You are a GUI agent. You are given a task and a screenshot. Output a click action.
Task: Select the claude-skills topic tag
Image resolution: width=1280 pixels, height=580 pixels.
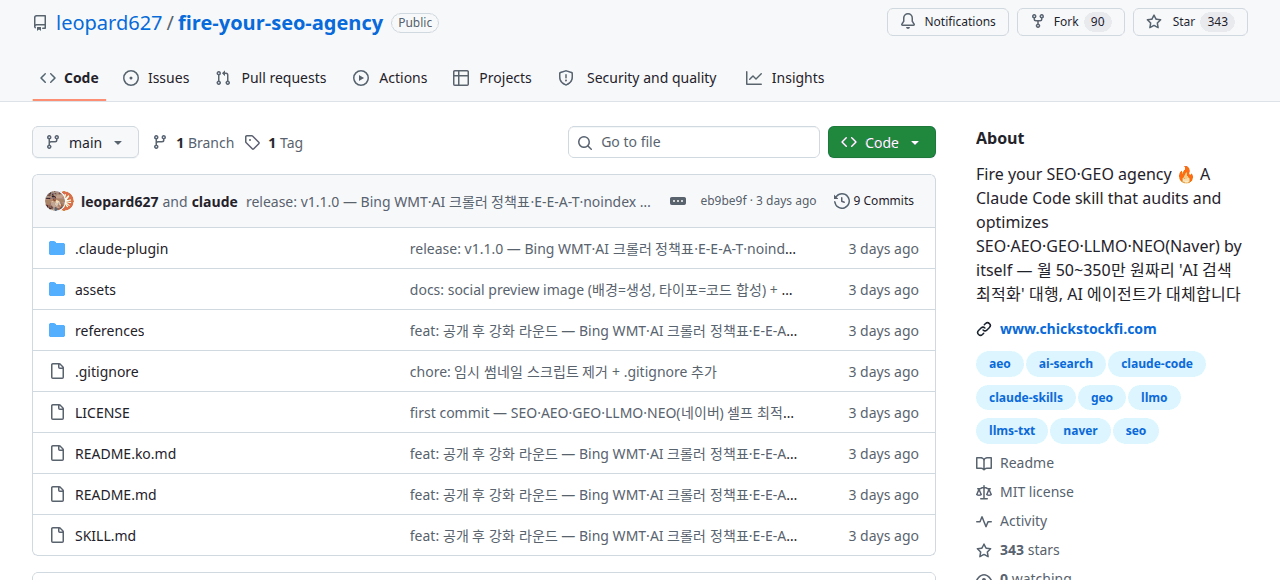tap(1026, 398)
